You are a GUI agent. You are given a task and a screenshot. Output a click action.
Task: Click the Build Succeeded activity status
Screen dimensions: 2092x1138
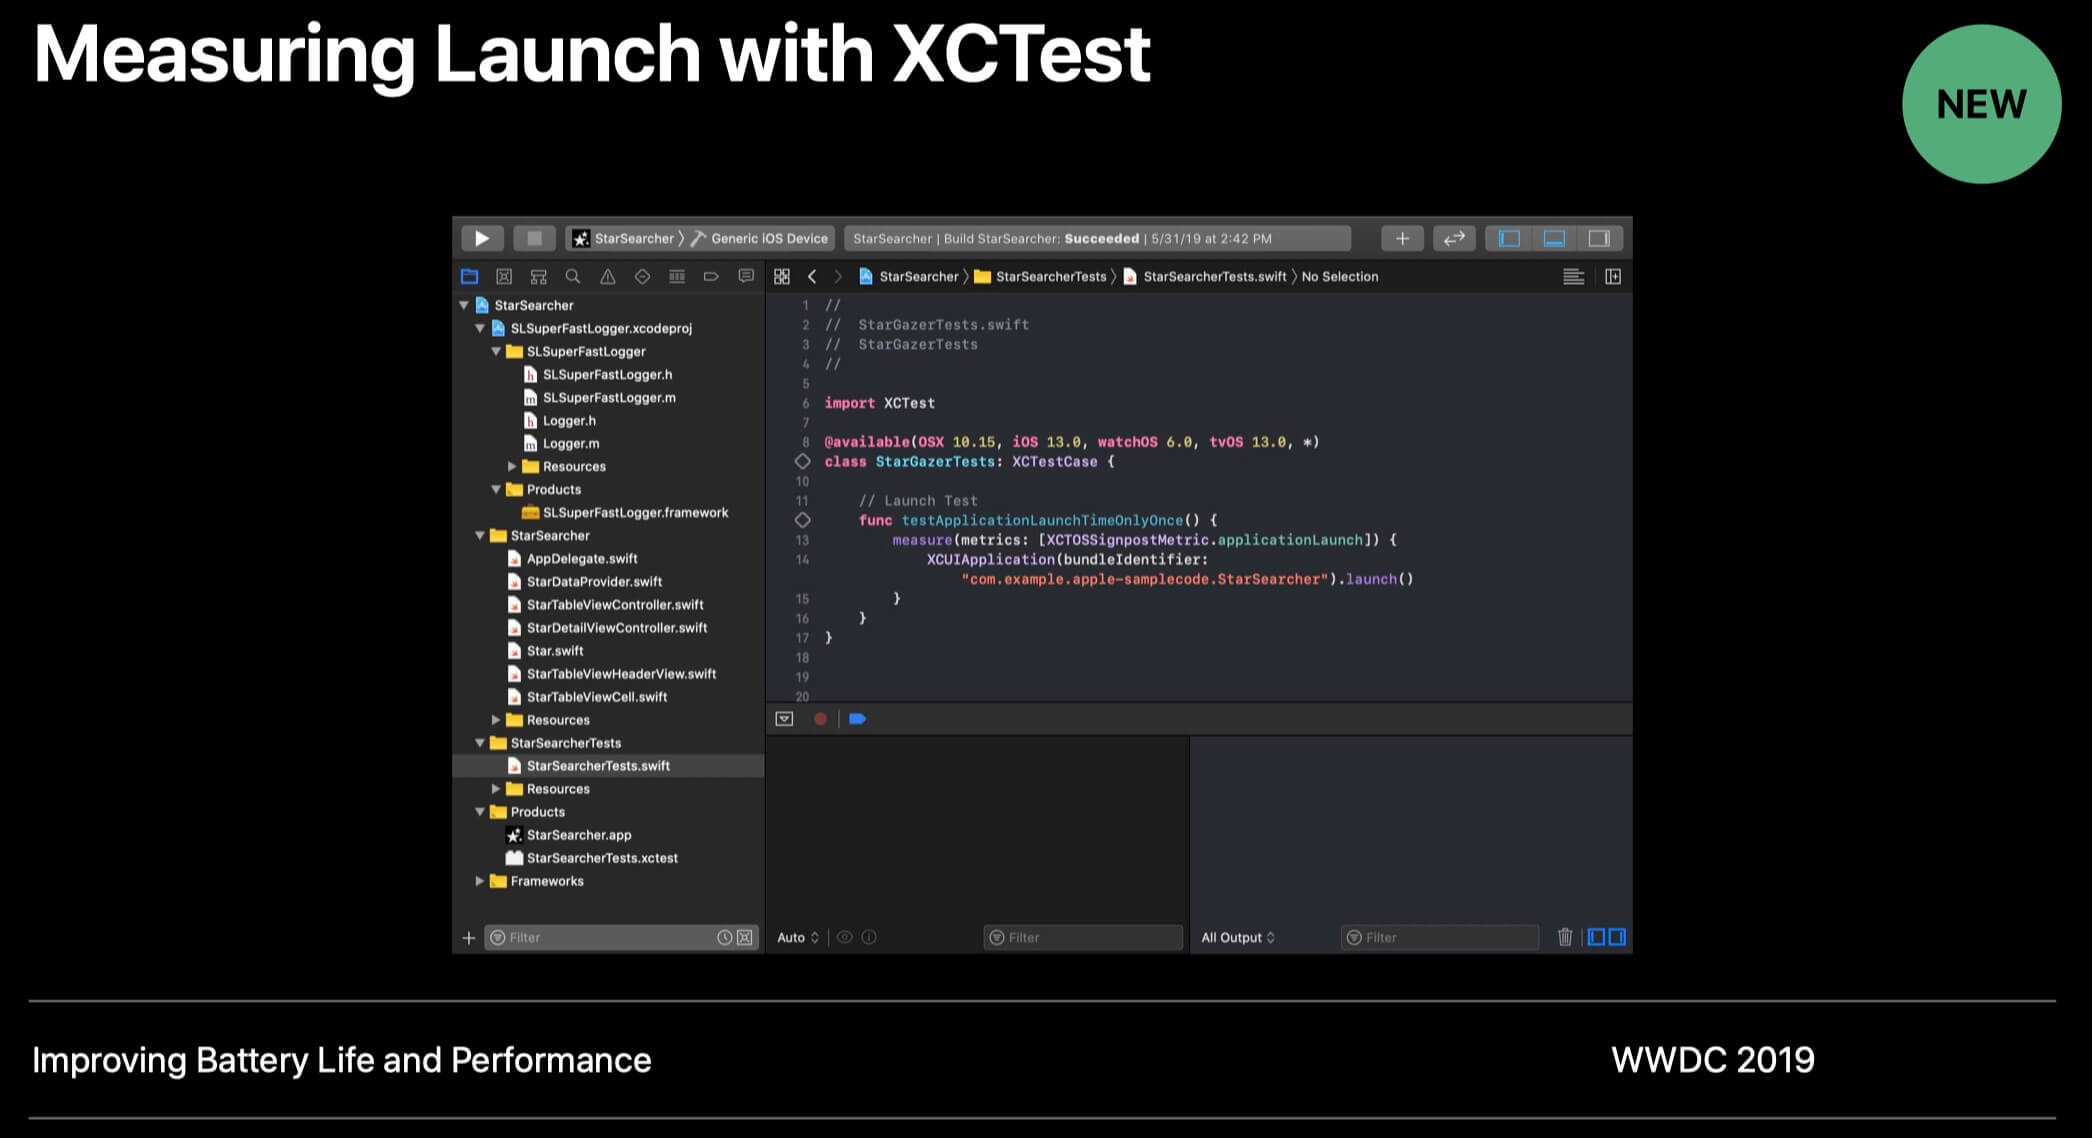[x=1097, y=238]
